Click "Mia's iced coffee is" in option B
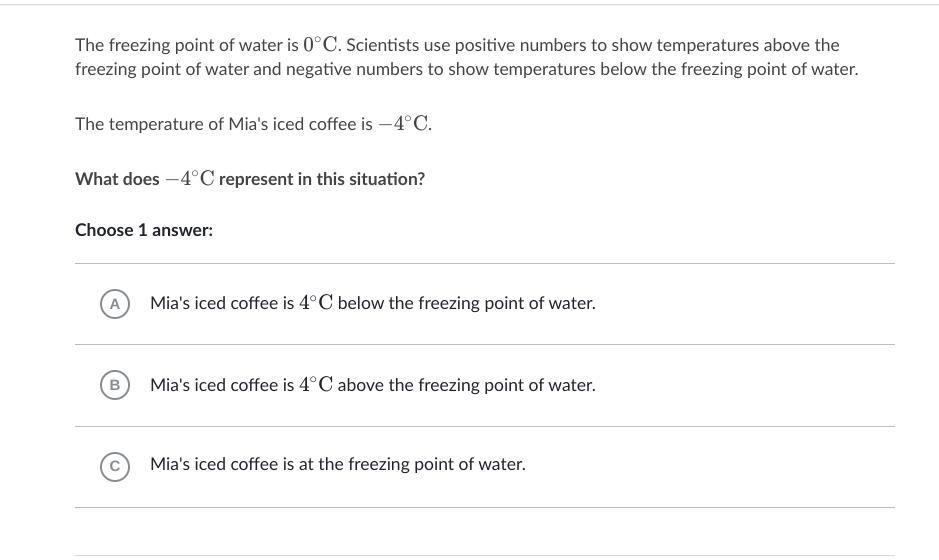 [x=222, y=385]
